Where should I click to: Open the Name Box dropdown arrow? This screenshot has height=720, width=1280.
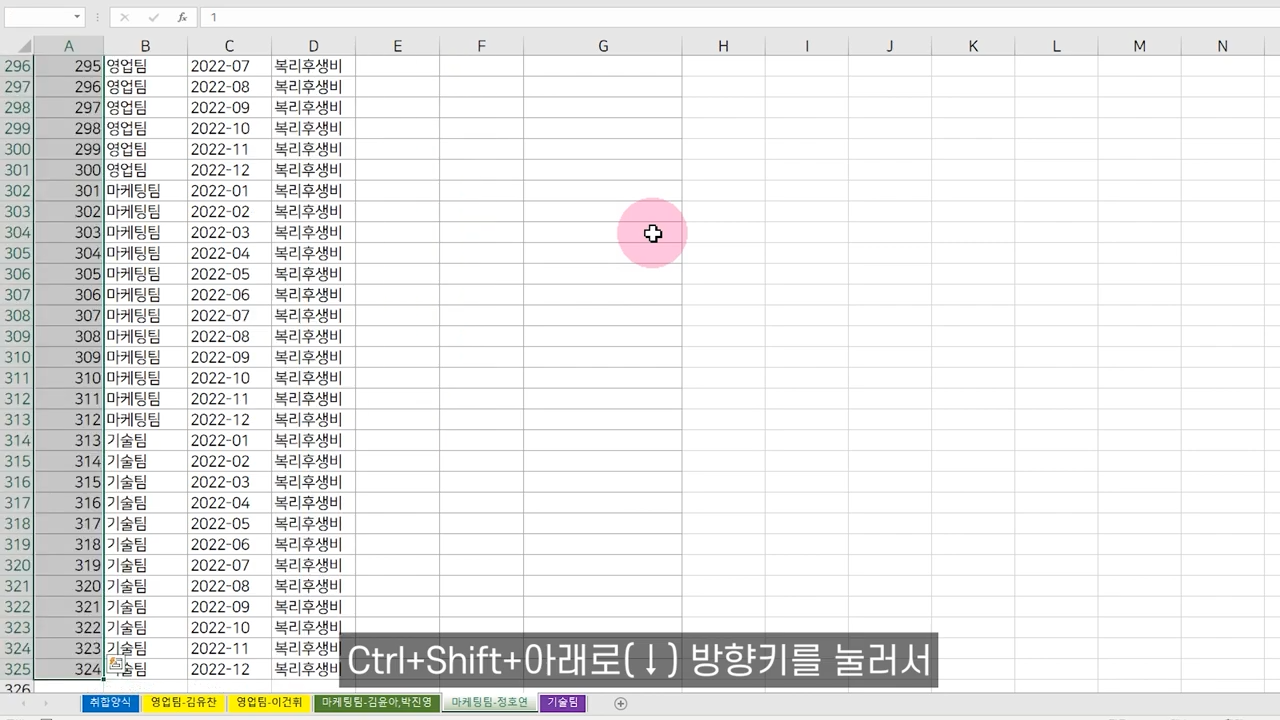click(77, 17)
